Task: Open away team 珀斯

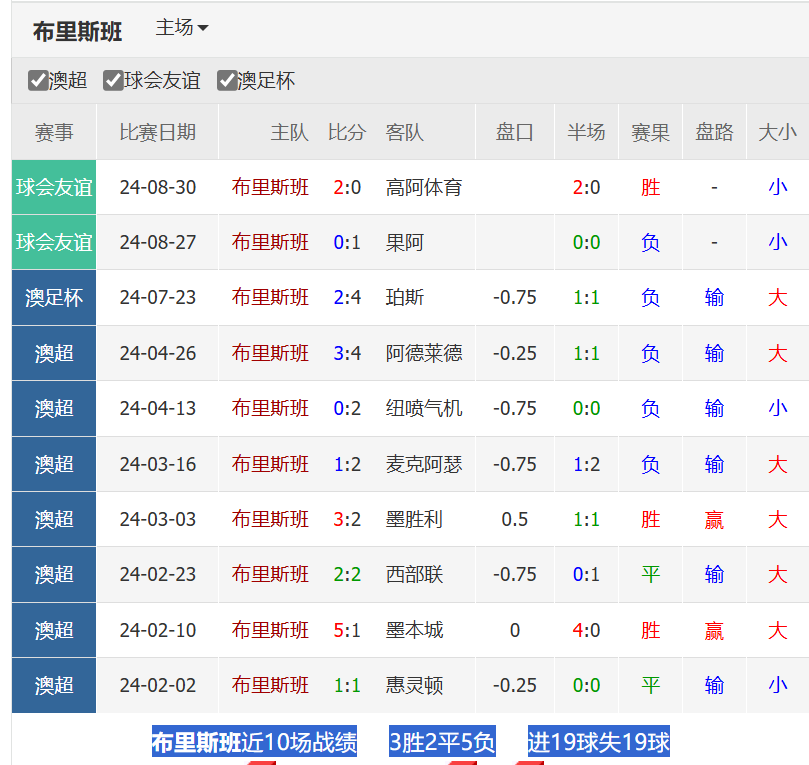Action: tap(404, 298)
